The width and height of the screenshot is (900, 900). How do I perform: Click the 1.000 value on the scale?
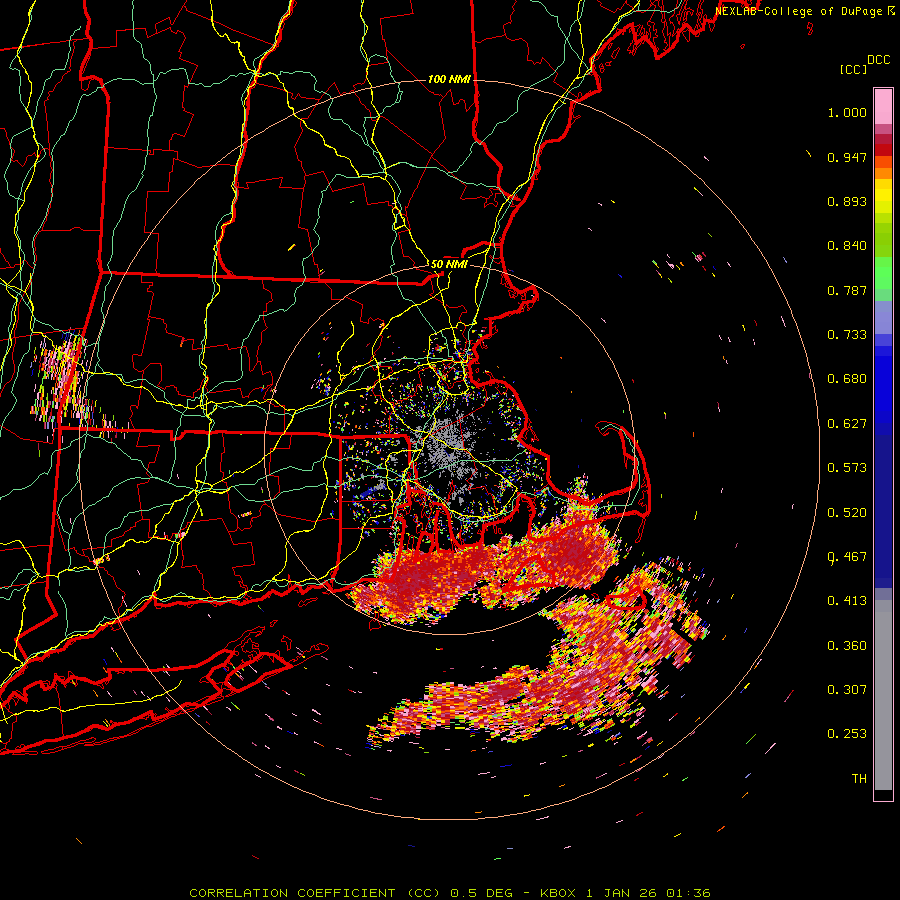847,112
